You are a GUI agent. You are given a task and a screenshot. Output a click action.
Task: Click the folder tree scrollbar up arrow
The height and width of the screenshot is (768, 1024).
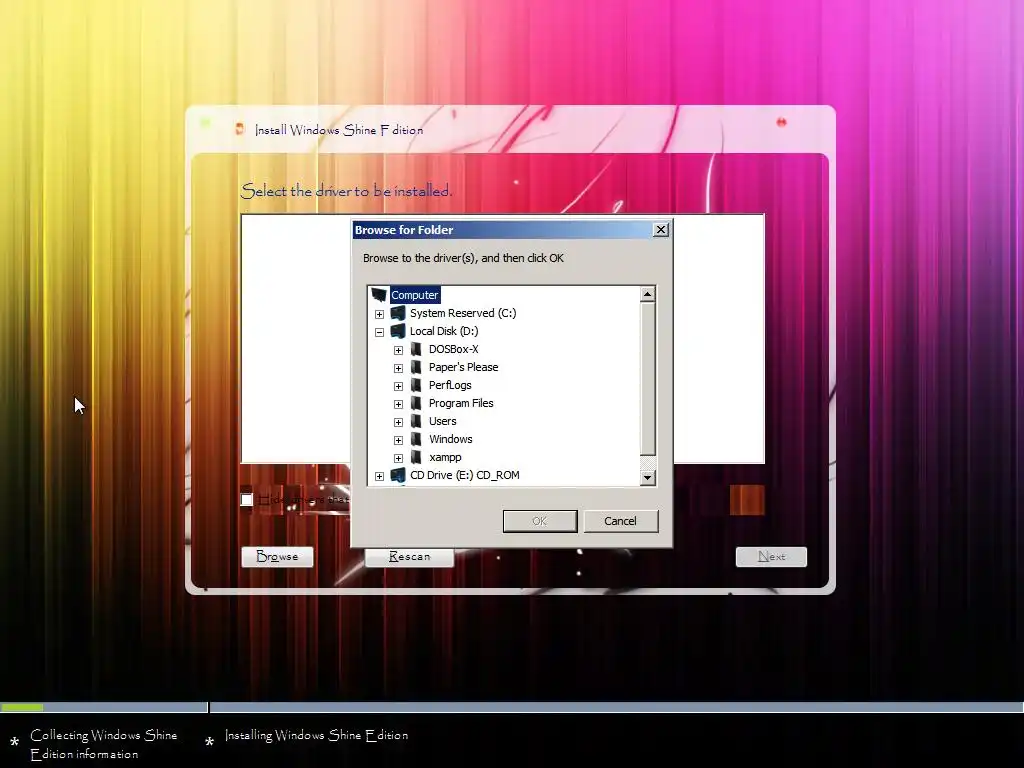tap(647, 294)
